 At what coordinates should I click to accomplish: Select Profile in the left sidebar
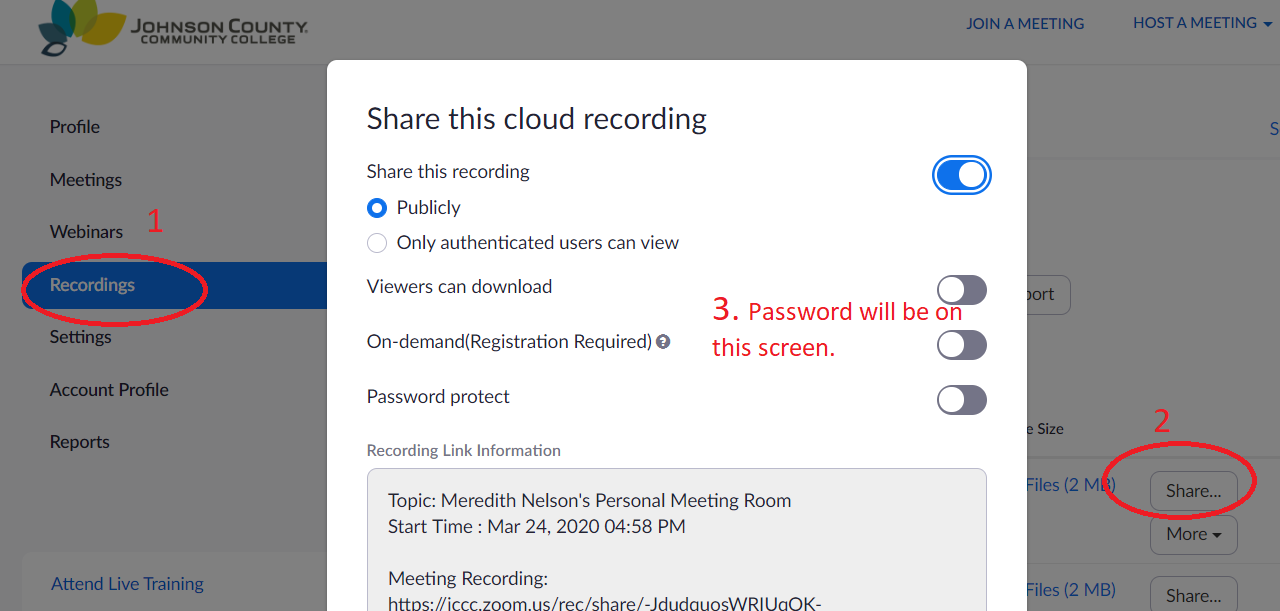click(x=74, y=126)
